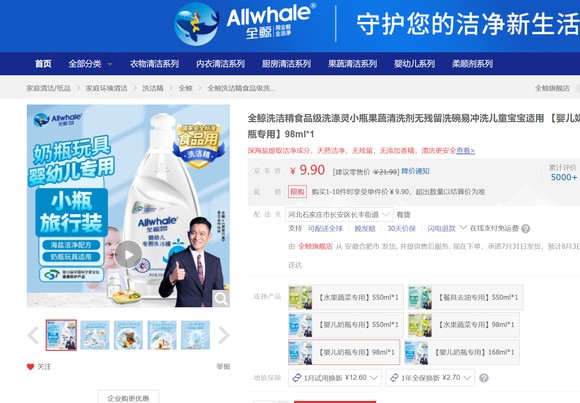Expand the 全部分类 menu

tap(90, 64)
